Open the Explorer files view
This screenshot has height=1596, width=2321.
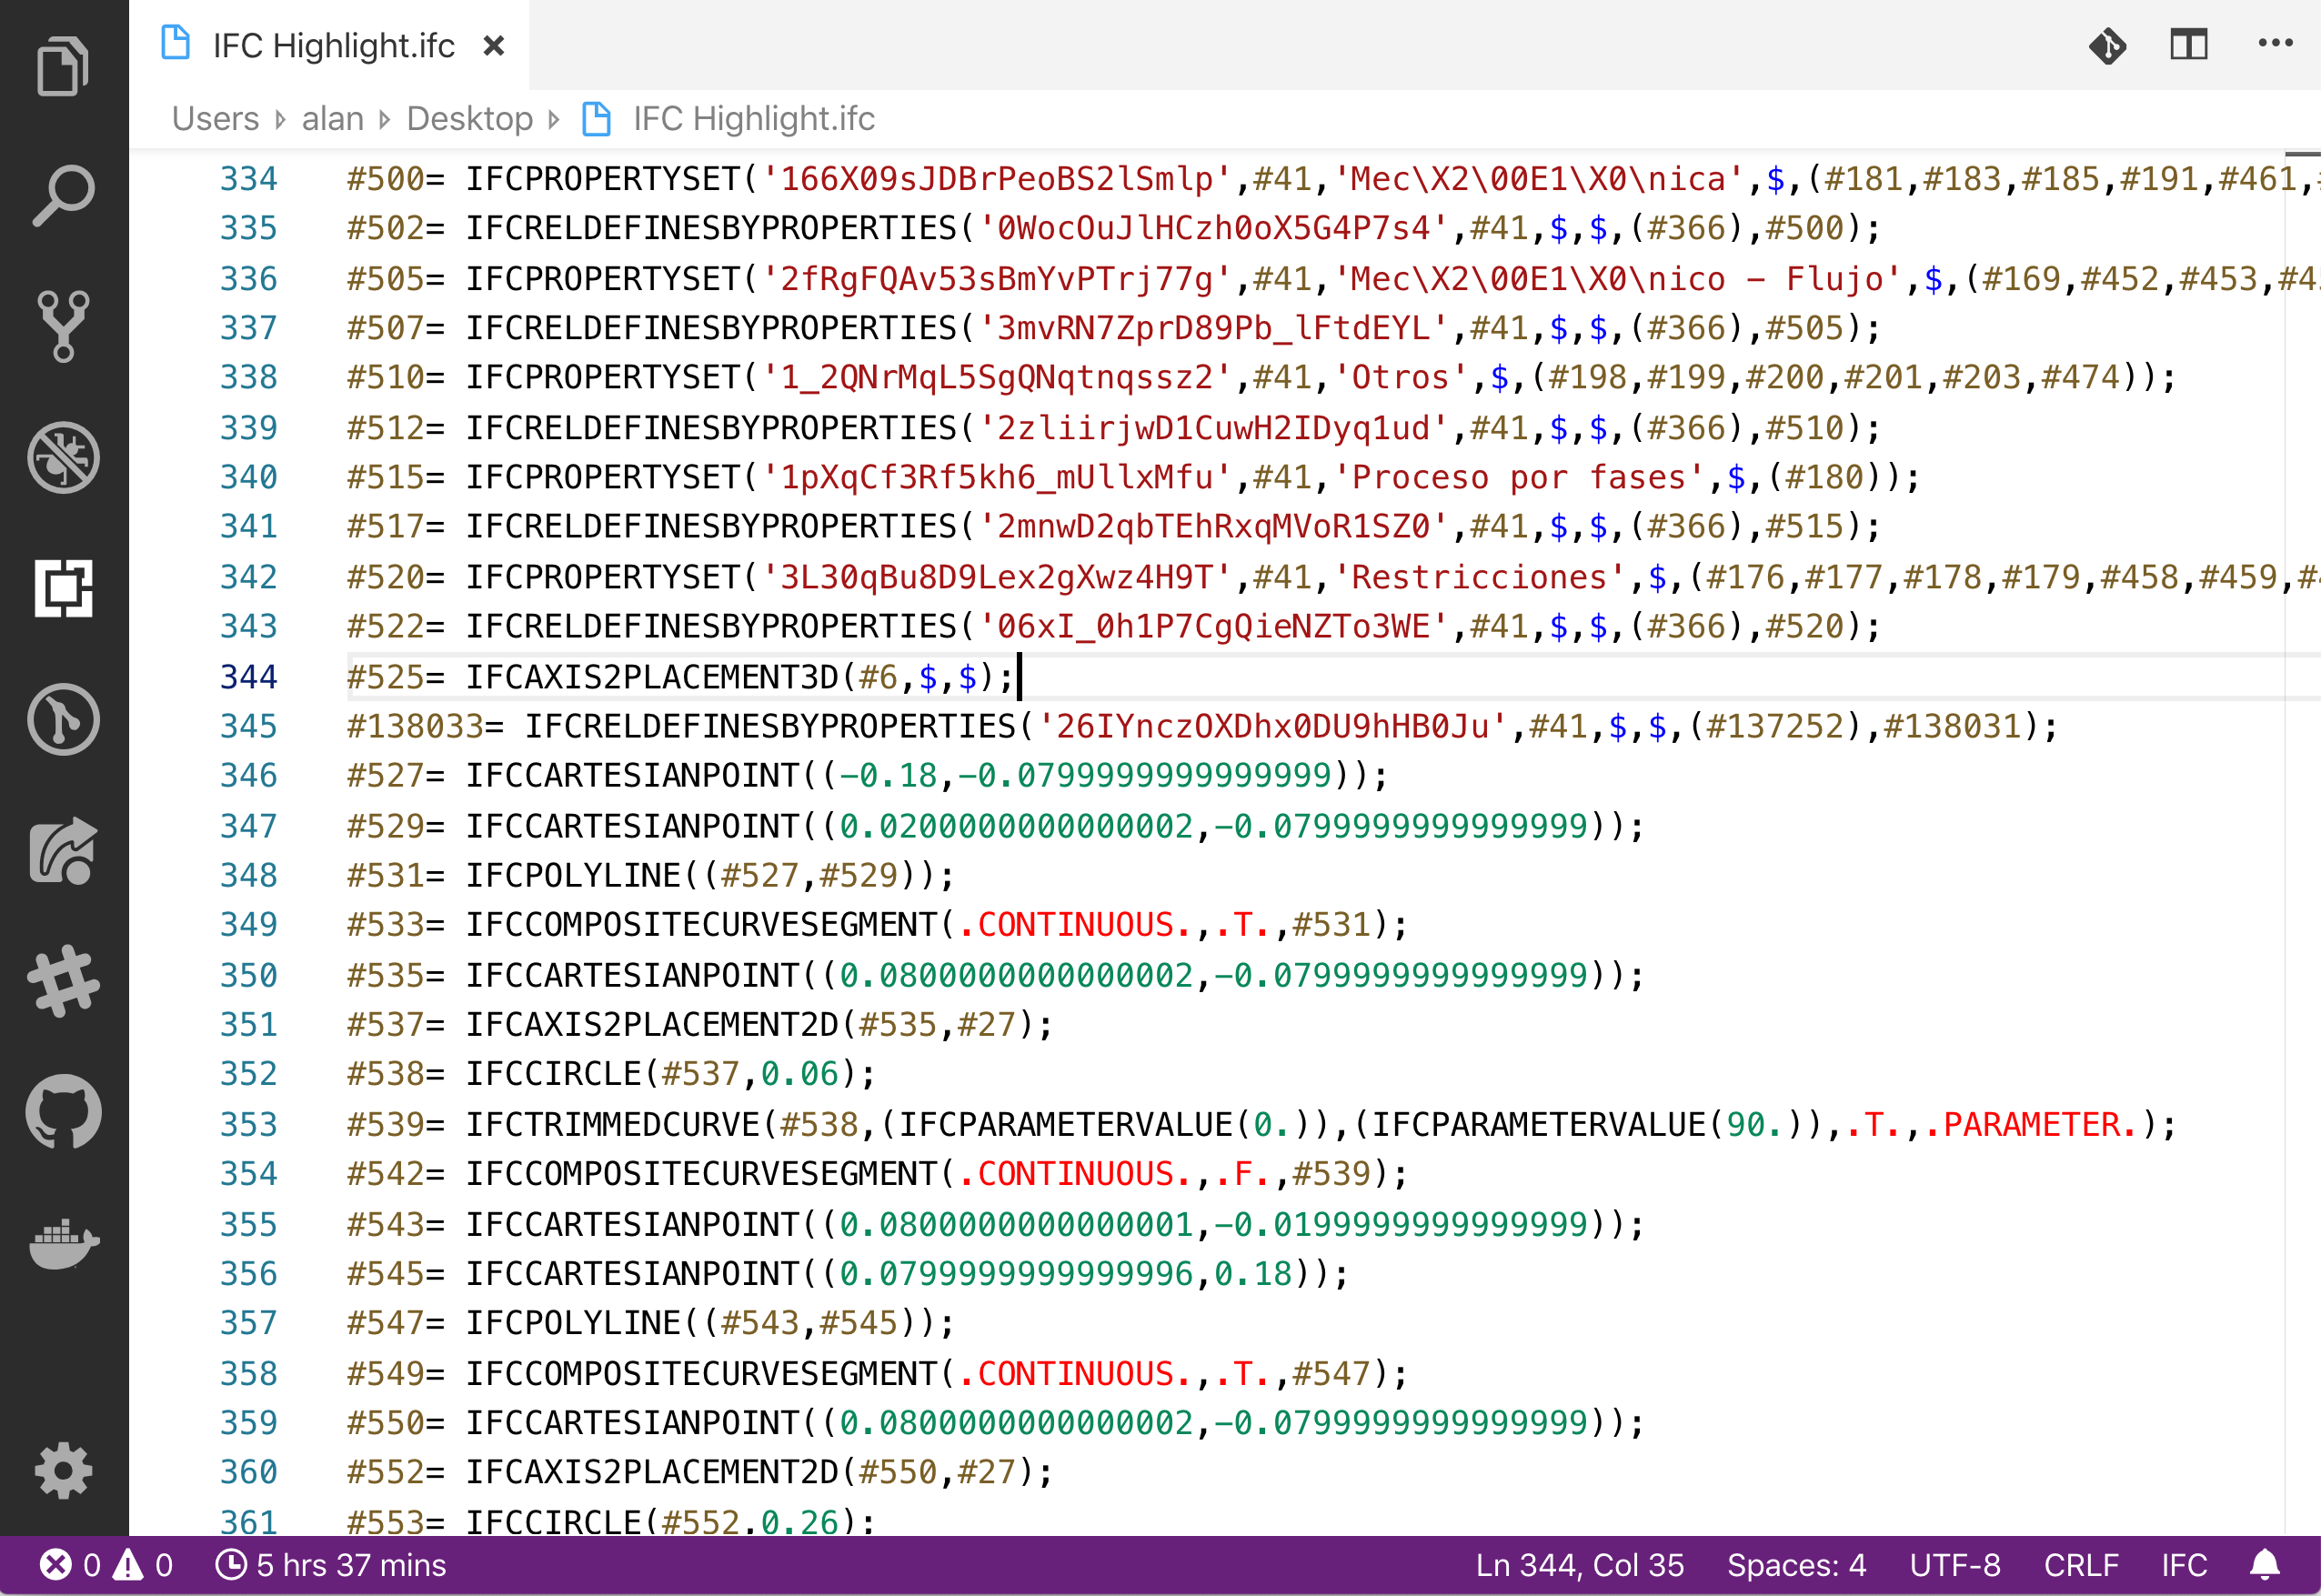(x=63, y=66)
